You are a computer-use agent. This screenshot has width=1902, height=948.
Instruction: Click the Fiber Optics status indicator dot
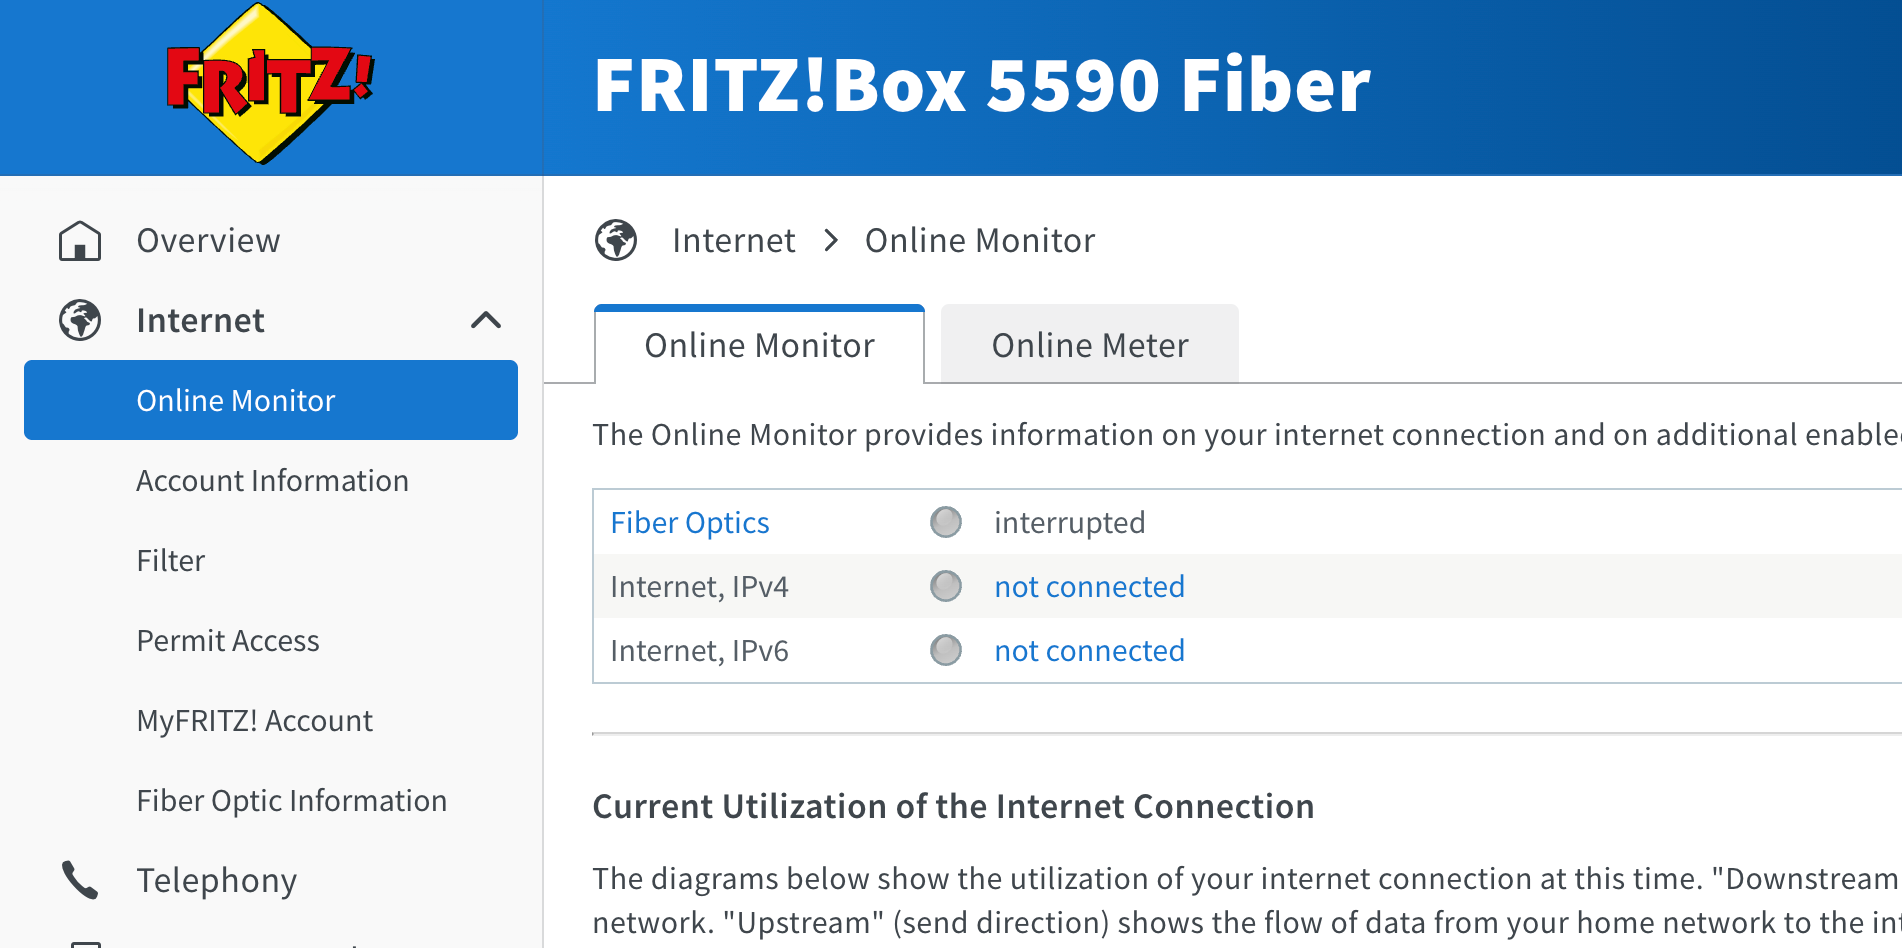[x=946, y=522]
